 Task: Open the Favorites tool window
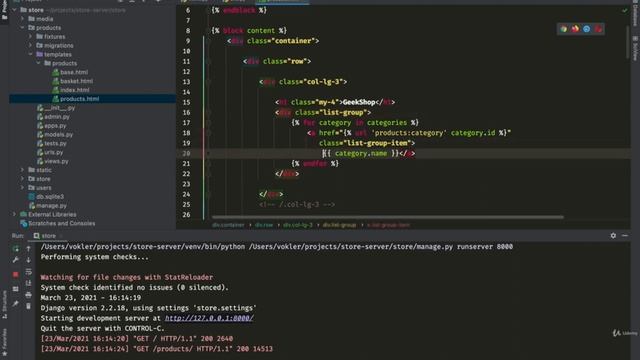4,342
